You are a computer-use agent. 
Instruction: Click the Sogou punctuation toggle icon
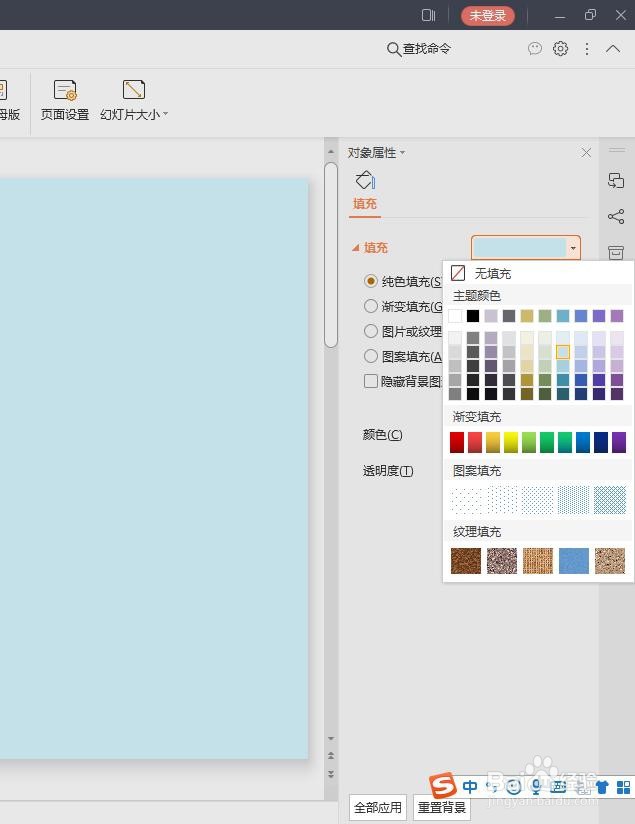492,786
